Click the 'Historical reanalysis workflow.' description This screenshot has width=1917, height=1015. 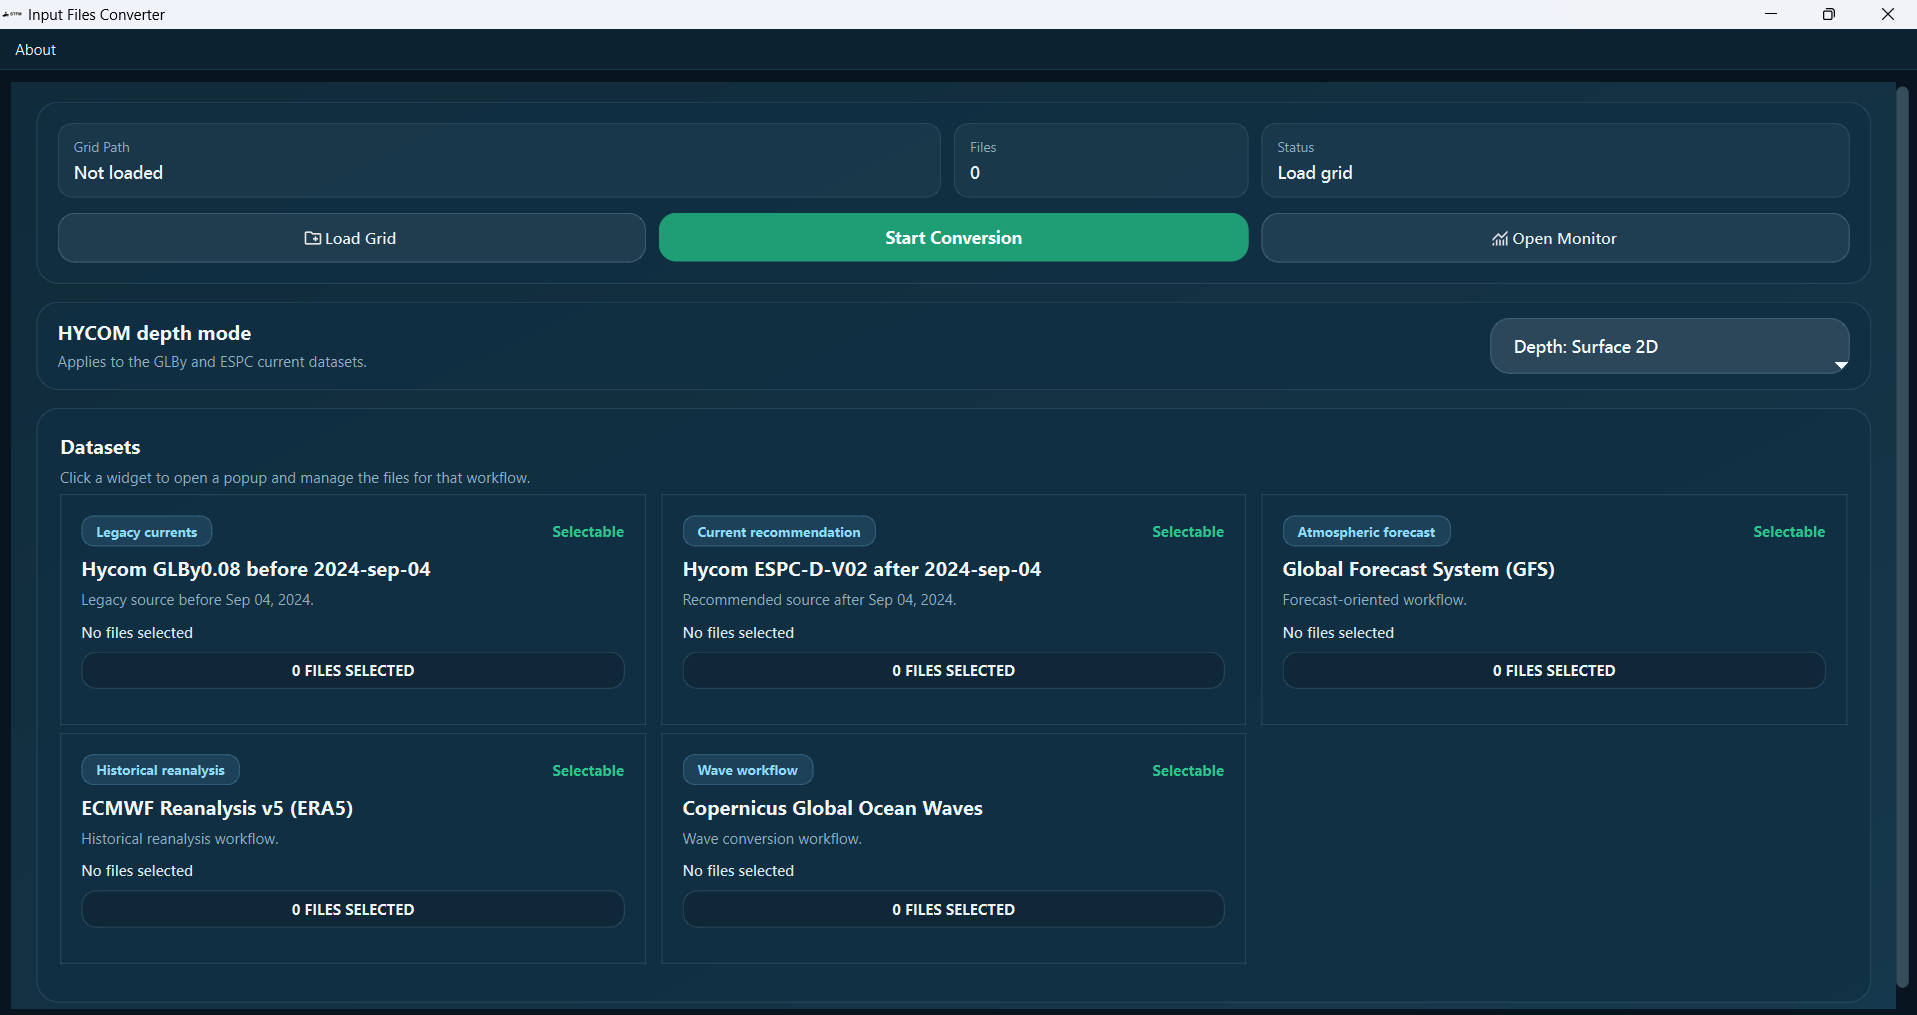click(180, 839)
